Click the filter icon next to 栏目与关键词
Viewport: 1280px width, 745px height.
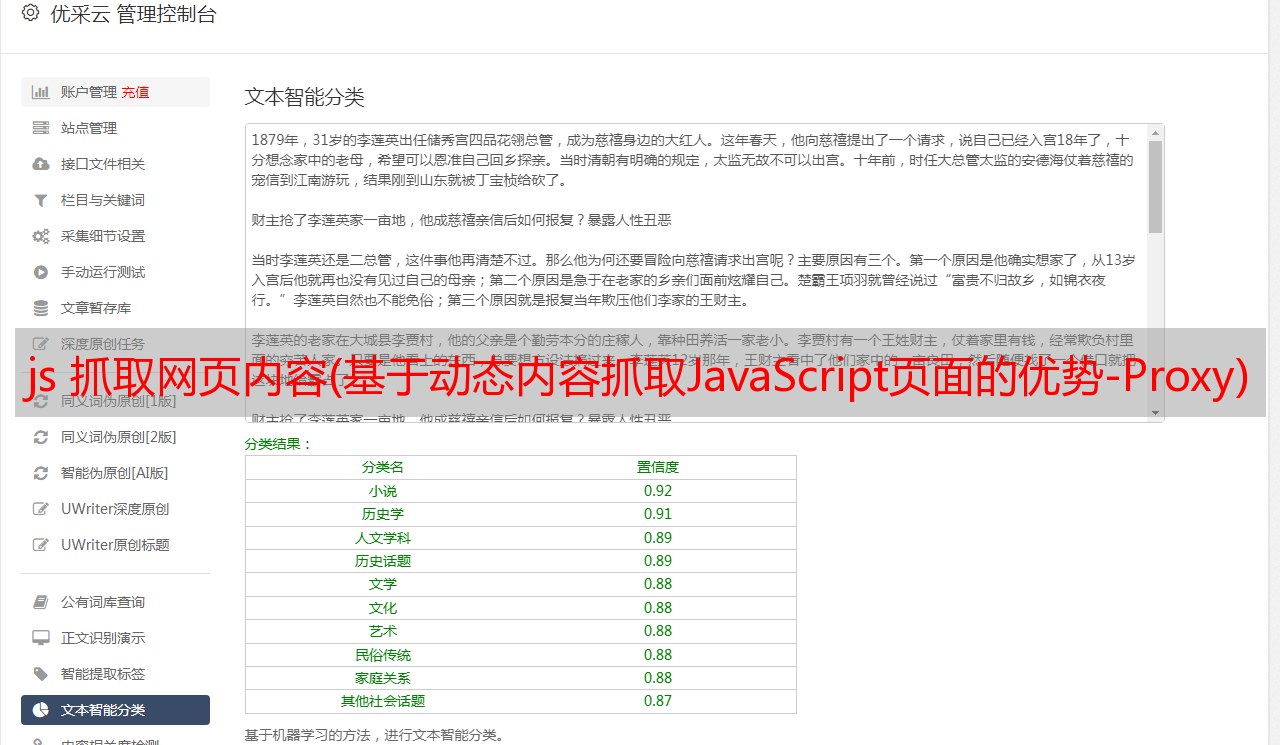click(x=41, y=200)
